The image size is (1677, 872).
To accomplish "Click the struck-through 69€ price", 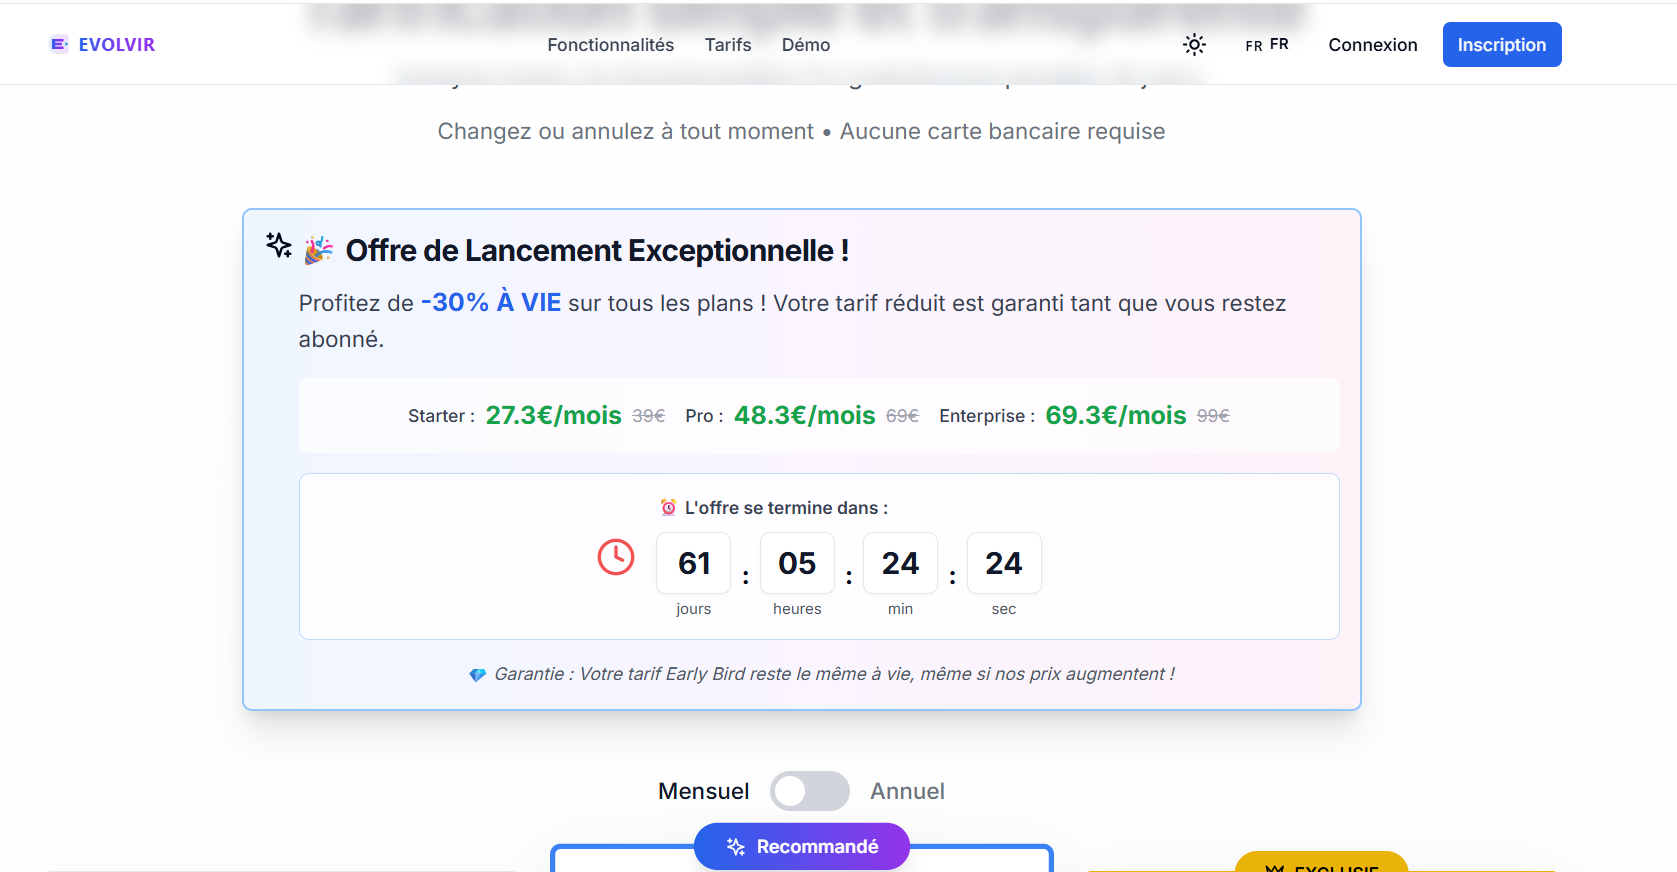I will coord(902,416).
